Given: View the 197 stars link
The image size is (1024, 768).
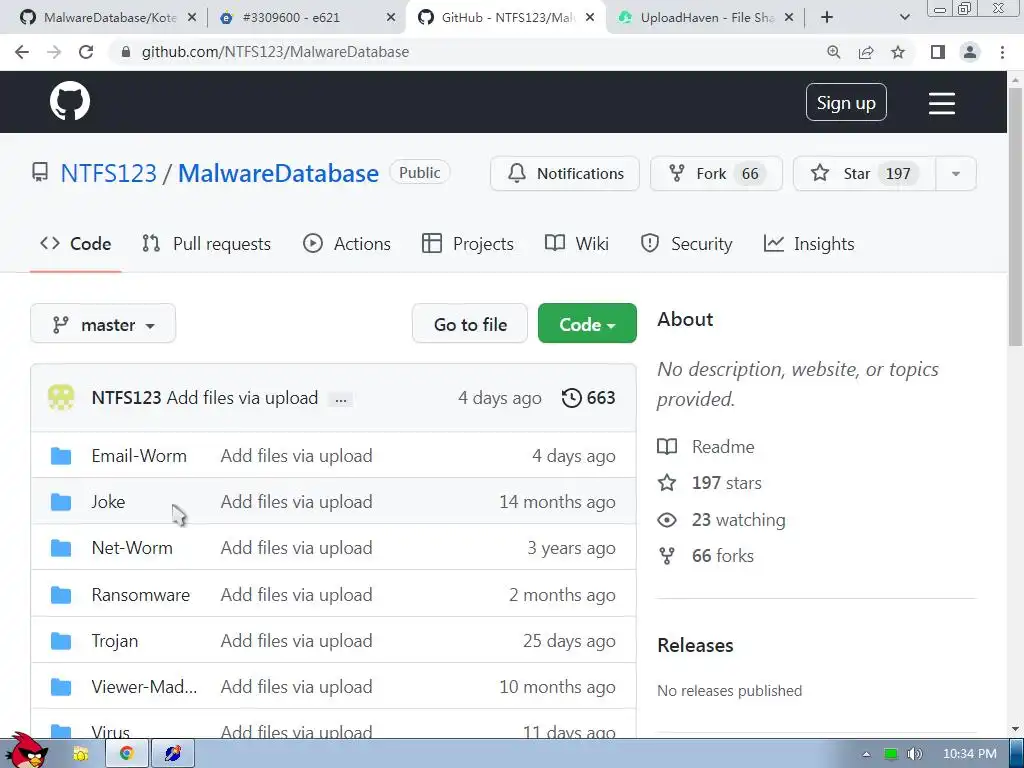Looking at the screenshot, I should (726, 483).
